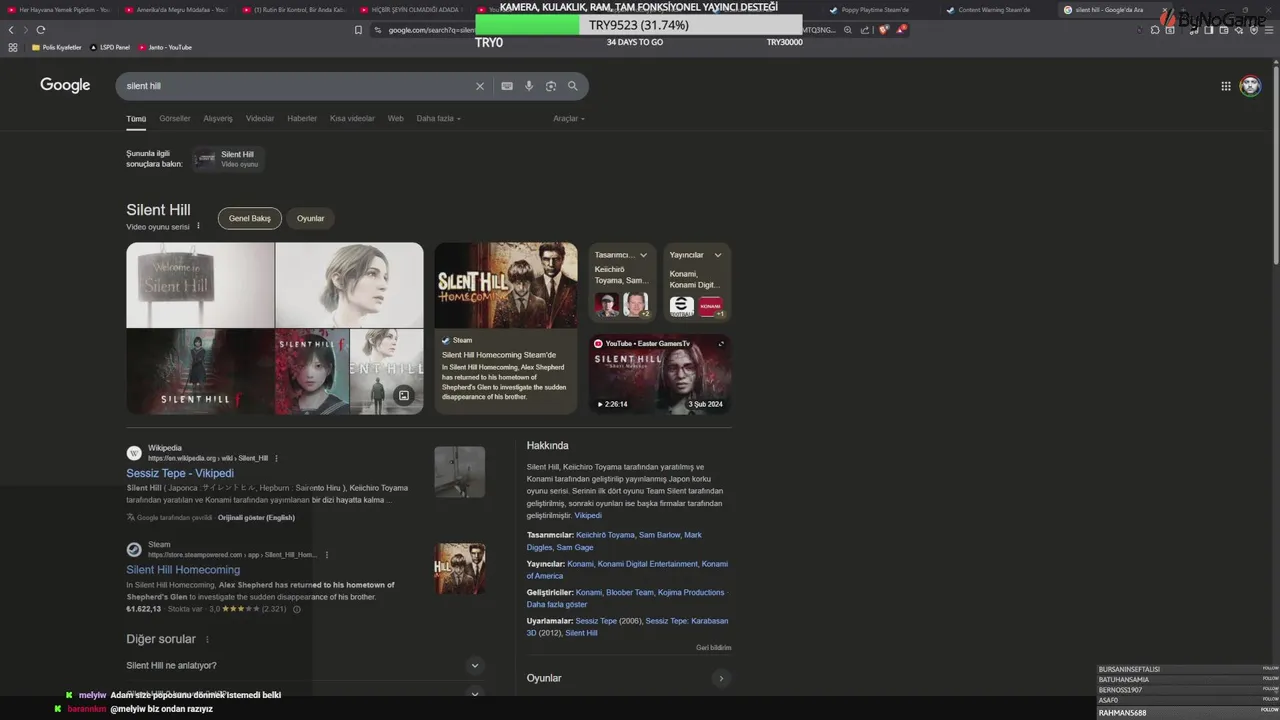Open the browser extensions puzzle icon
The image size is (1280, 720).
[1155, 30]
